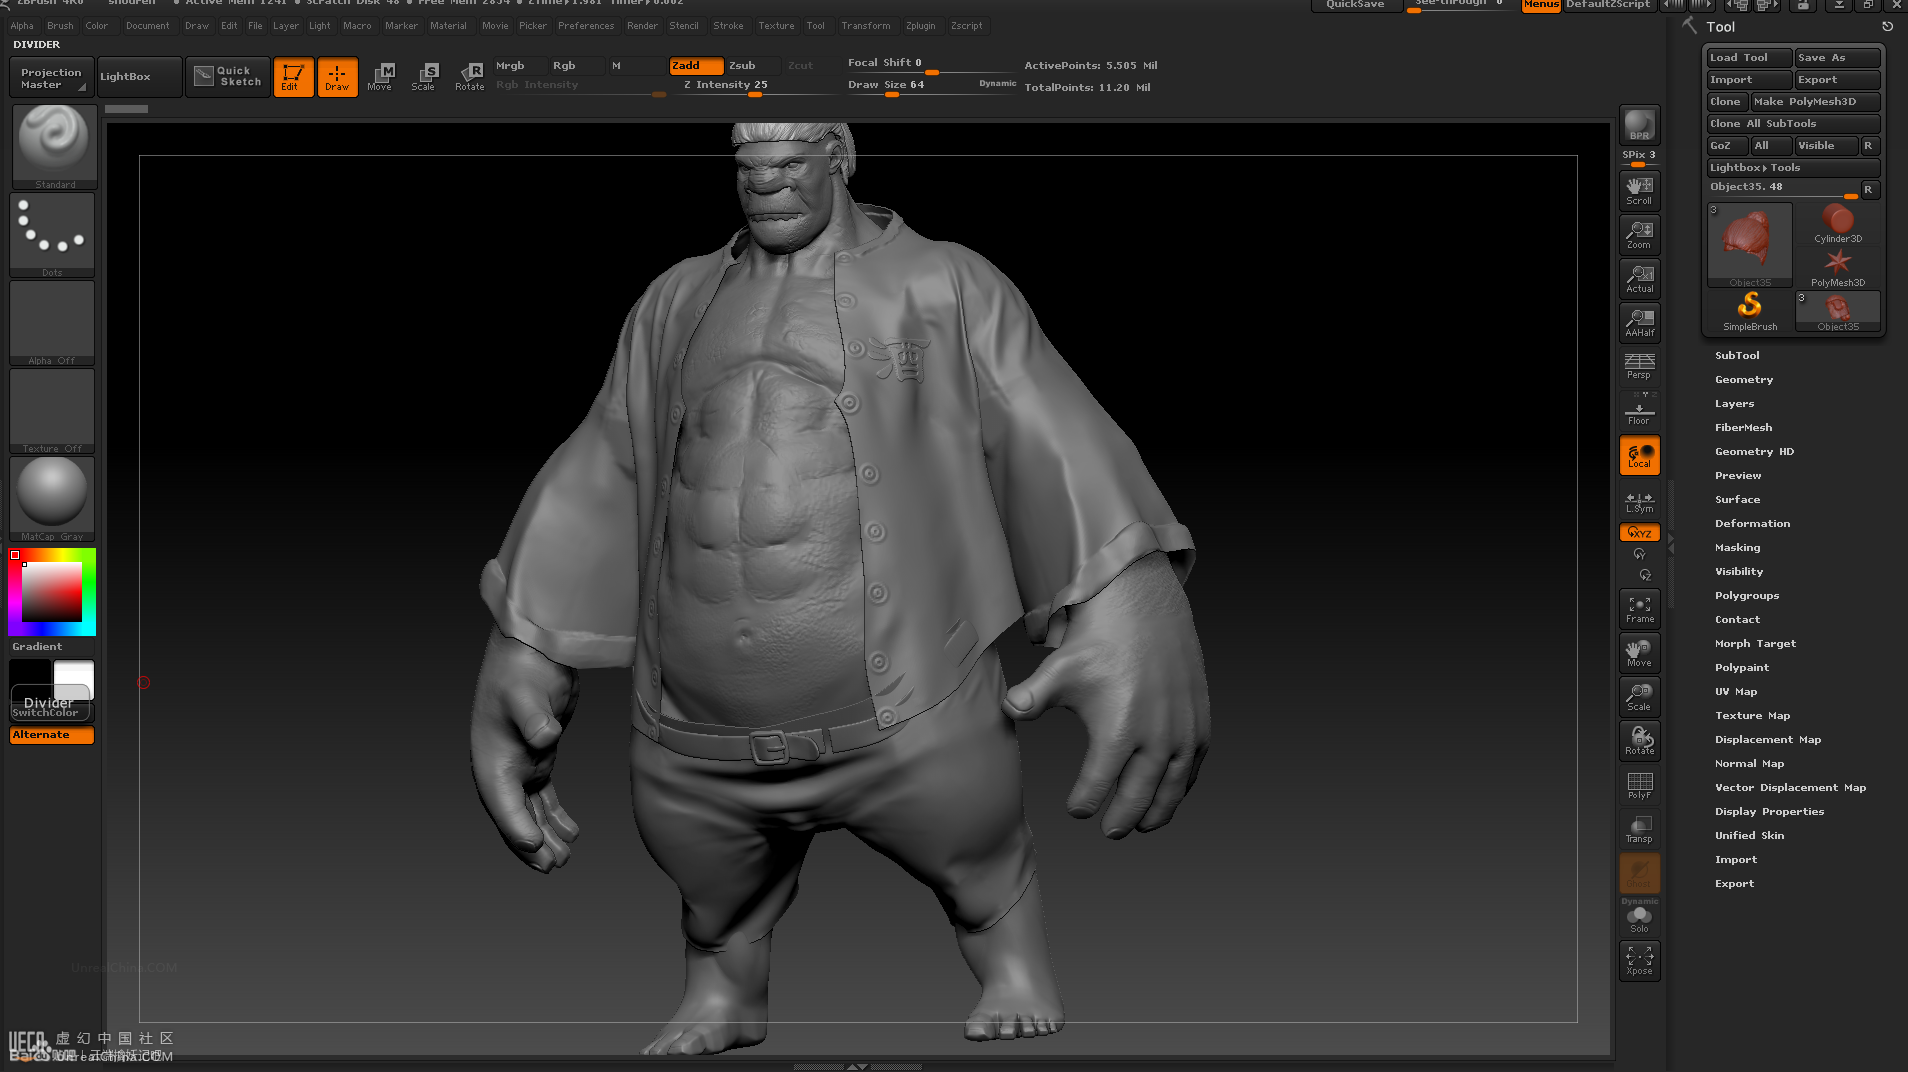Expand the Displacement Map section
Screen dimensions: 1908x1072
coord(1768,739)
